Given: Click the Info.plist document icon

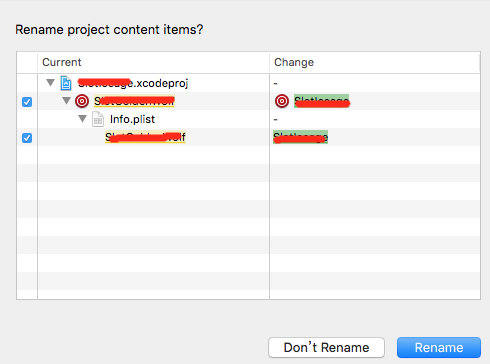Looking at the screenshot, I should point(98,119).
